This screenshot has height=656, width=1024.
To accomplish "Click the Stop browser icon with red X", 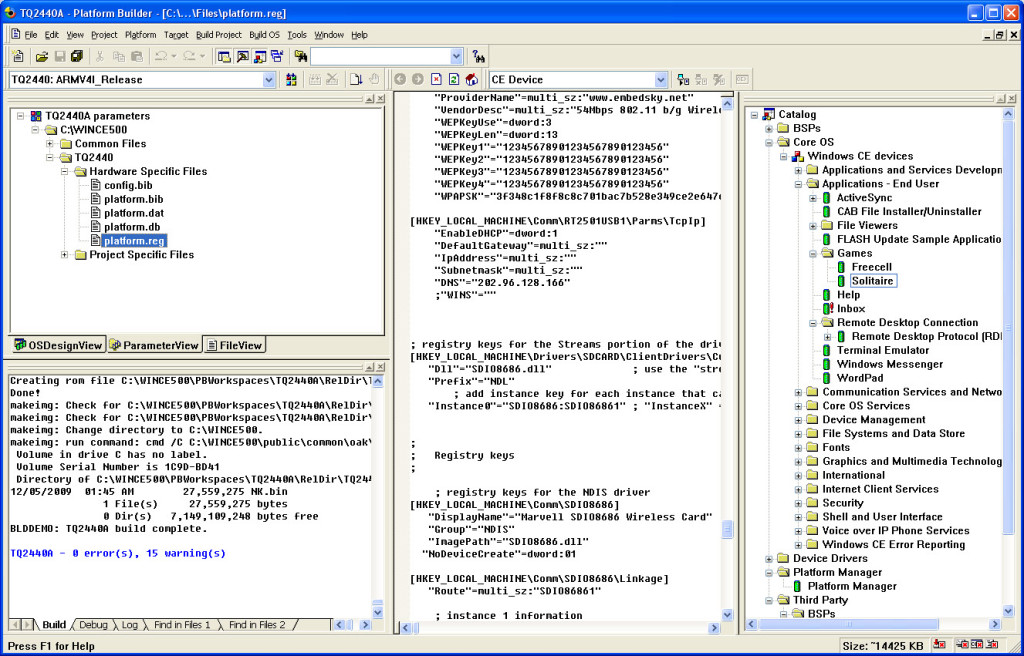I will (436, 80).
